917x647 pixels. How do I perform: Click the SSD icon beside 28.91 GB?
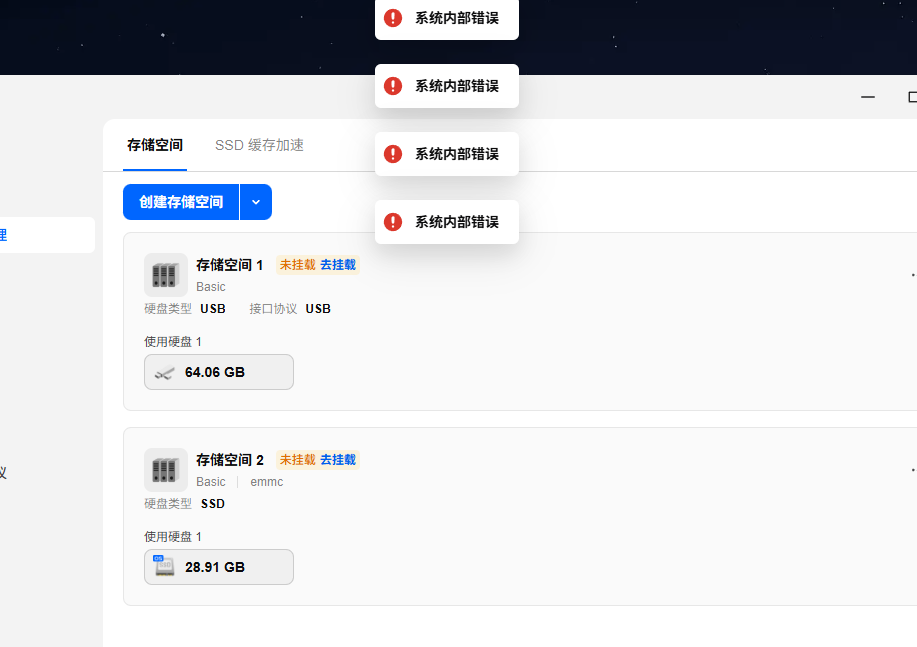[x=164, y=566]
